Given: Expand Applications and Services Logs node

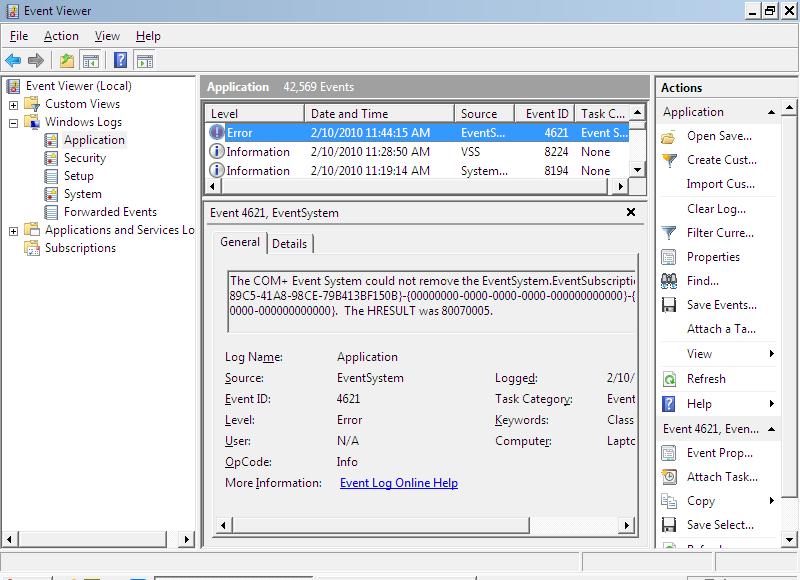Looking at the screenshot, I should point(14,231).
